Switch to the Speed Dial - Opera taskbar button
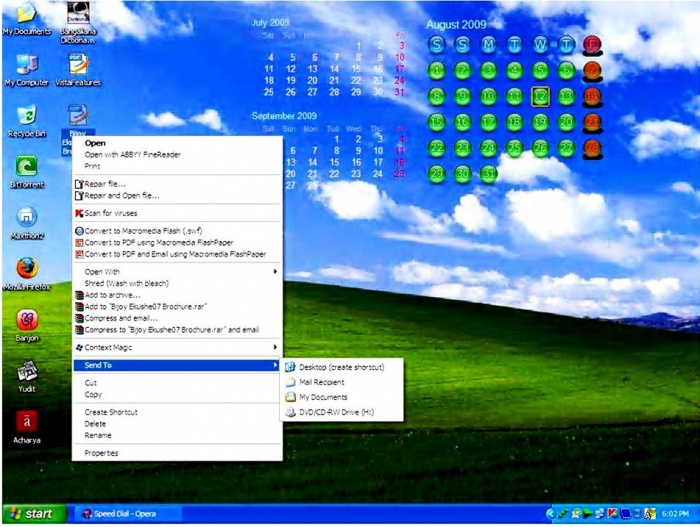This screenshot has width=700, height=527. pyautogui.click(x=127, y=514)
